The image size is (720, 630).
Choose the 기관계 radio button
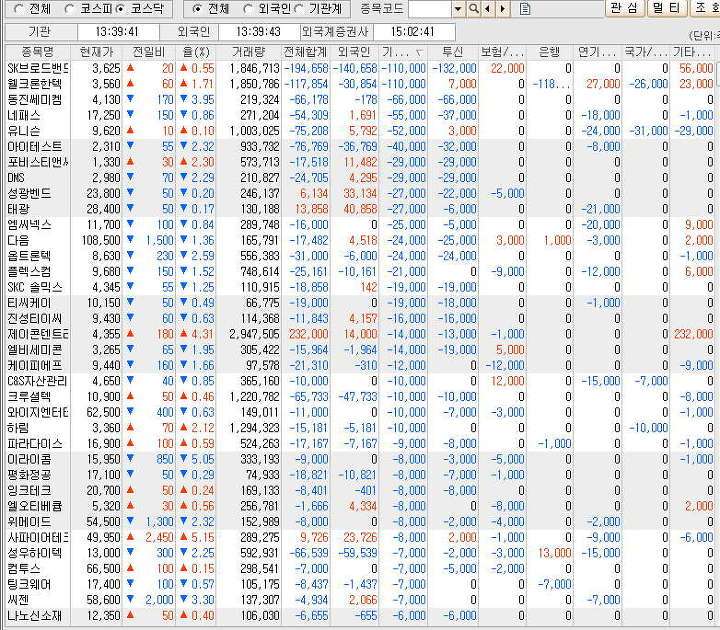click(298, 9)
